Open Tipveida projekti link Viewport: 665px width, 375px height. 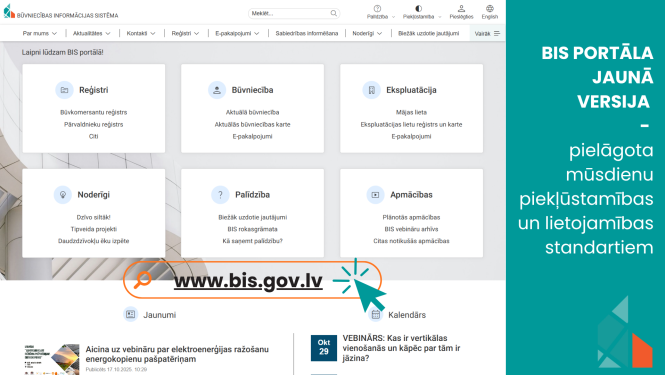tap(93, 229)
